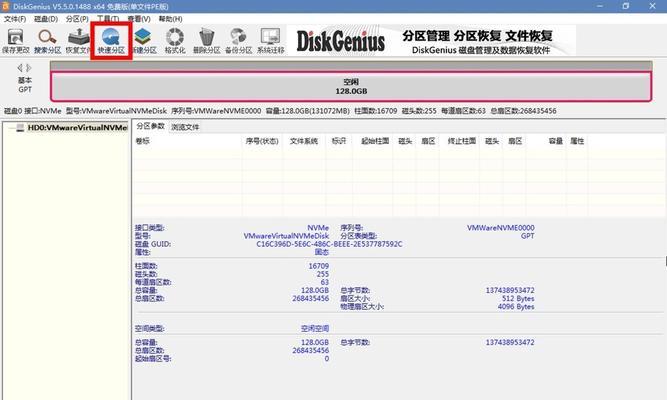The image size is (667, 400).
Task: Click the 序号(状态) column header
Action: click(262, 141)
